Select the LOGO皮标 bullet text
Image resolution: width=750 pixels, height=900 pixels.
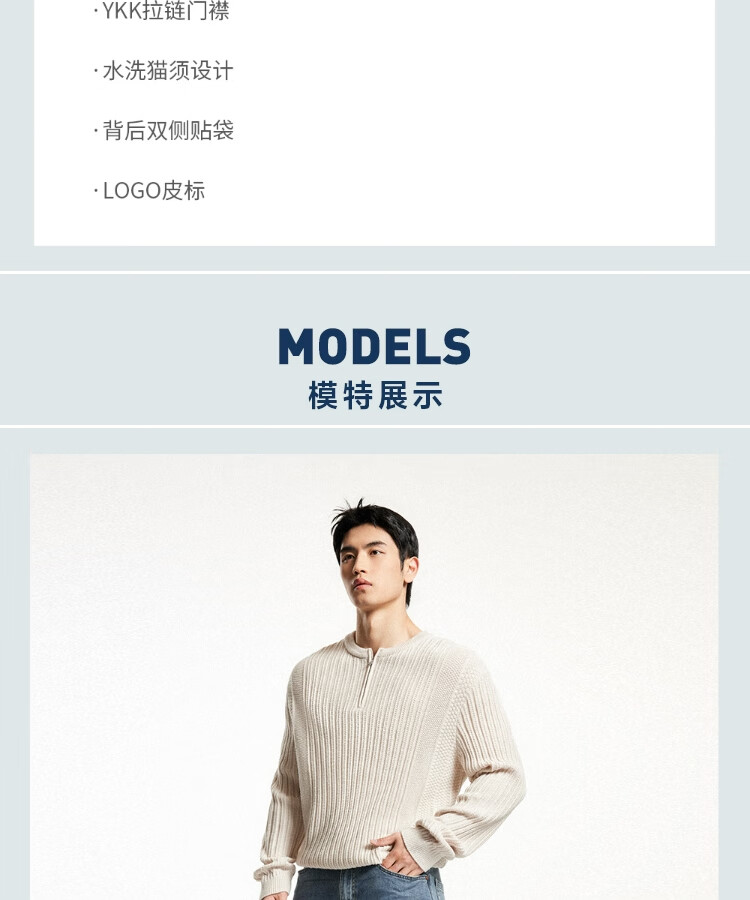click(154, 191)
